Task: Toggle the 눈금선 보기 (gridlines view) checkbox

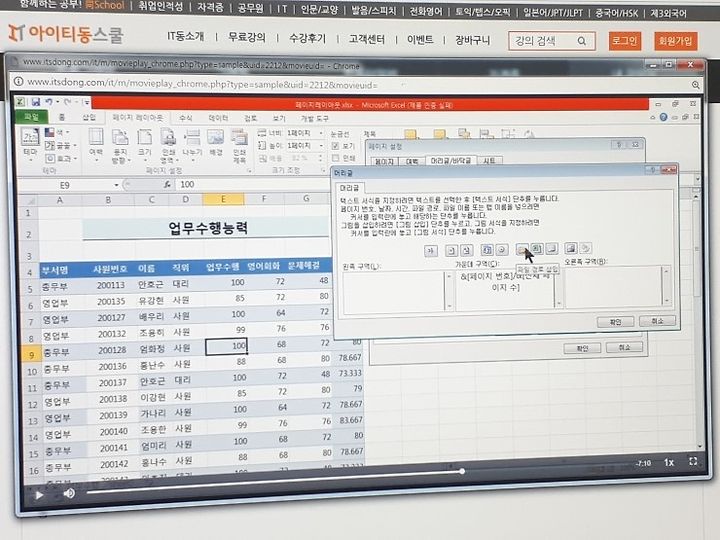Action: click(x=336, y=146)
